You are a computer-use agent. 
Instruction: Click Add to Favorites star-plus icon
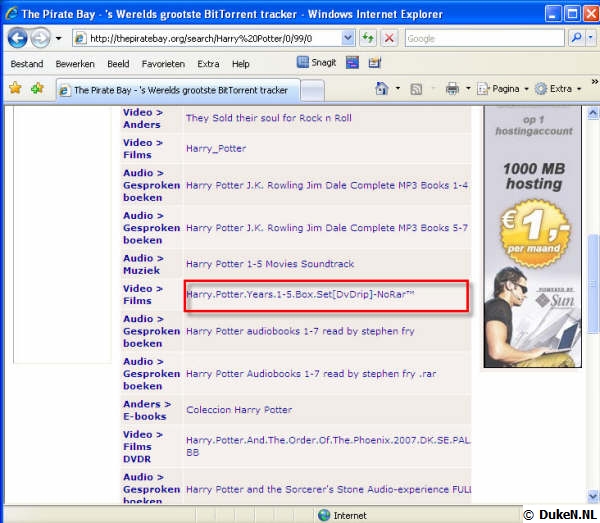[x=38, y=88]
